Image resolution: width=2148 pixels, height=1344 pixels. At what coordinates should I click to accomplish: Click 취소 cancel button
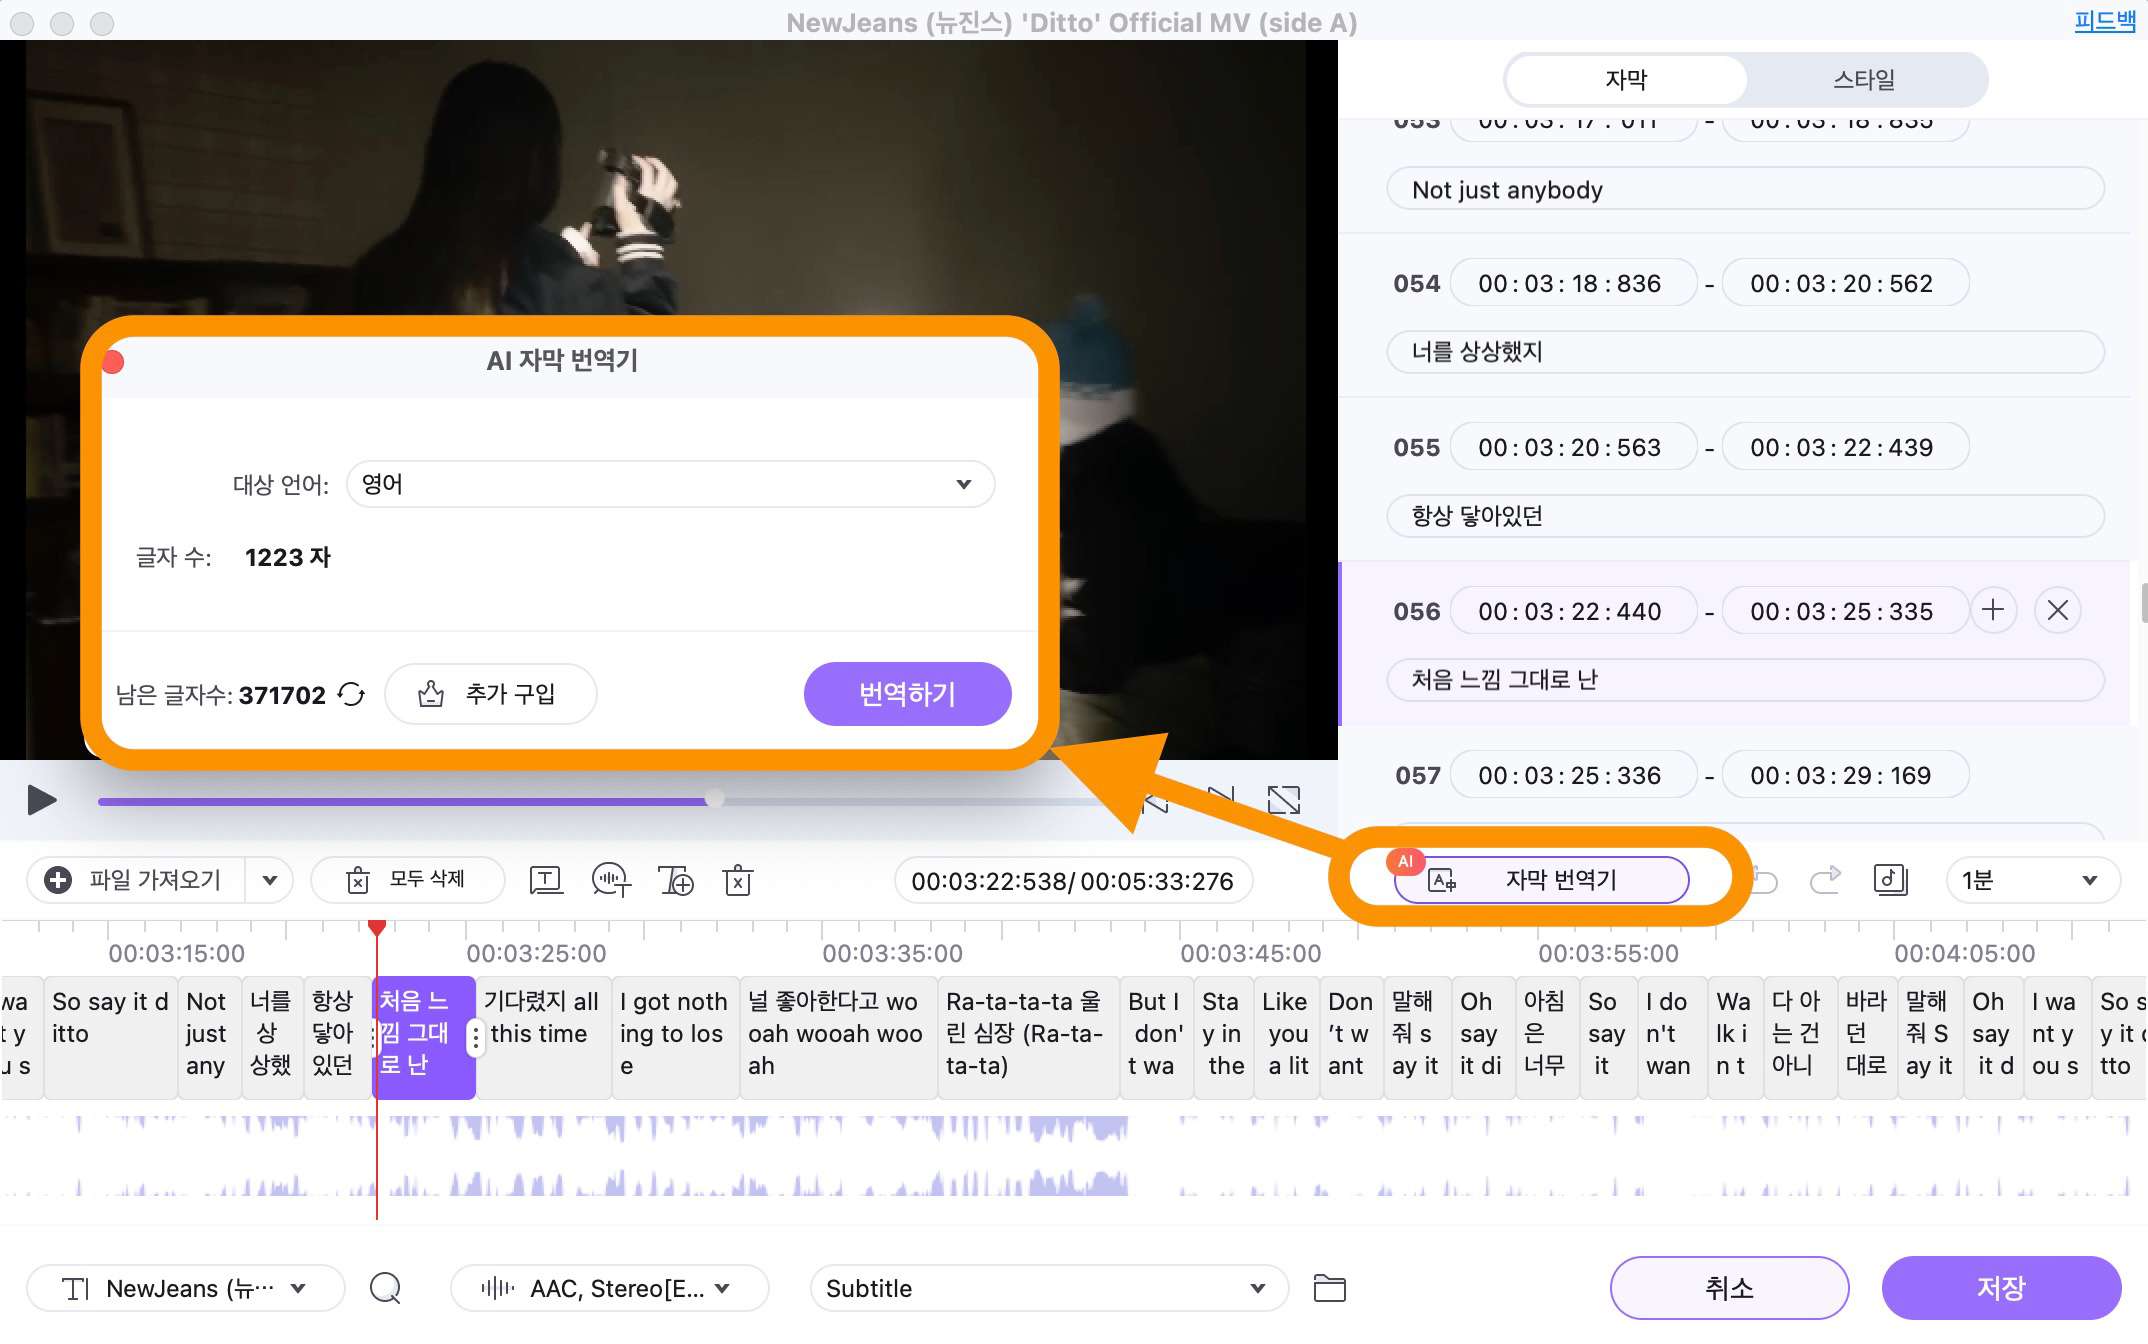click(1729, 1288)
